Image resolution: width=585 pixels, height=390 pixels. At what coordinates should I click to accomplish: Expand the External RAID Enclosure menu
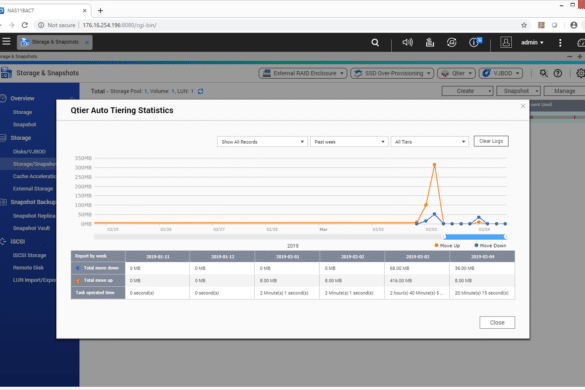click(303, 73)
